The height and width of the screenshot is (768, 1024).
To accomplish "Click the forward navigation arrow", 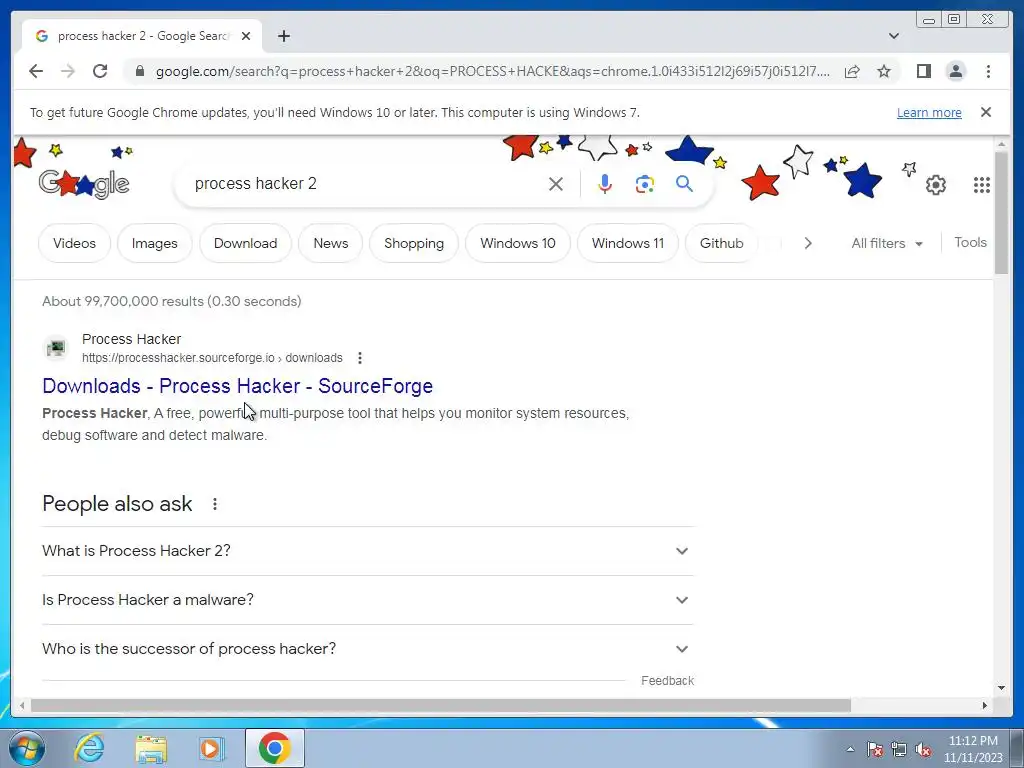I will click(68, 71).
